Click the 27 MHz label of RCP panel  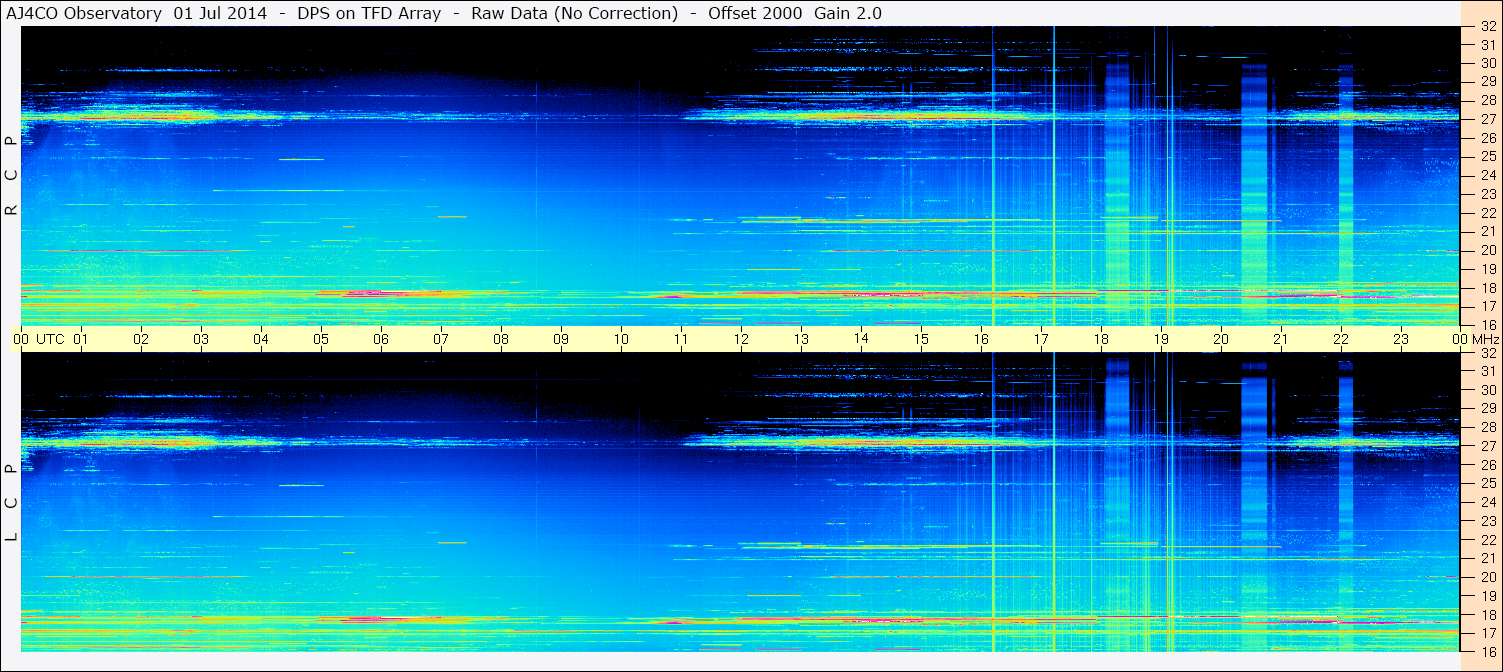(x=1488, y=118)
